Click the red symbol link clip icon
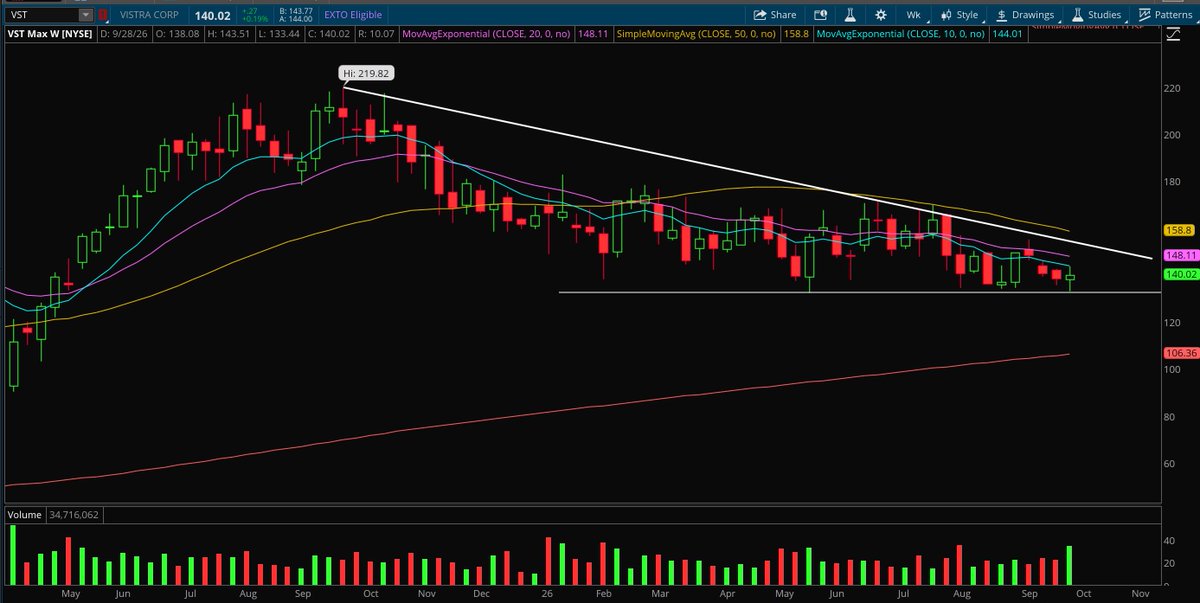 coord(103,15)
